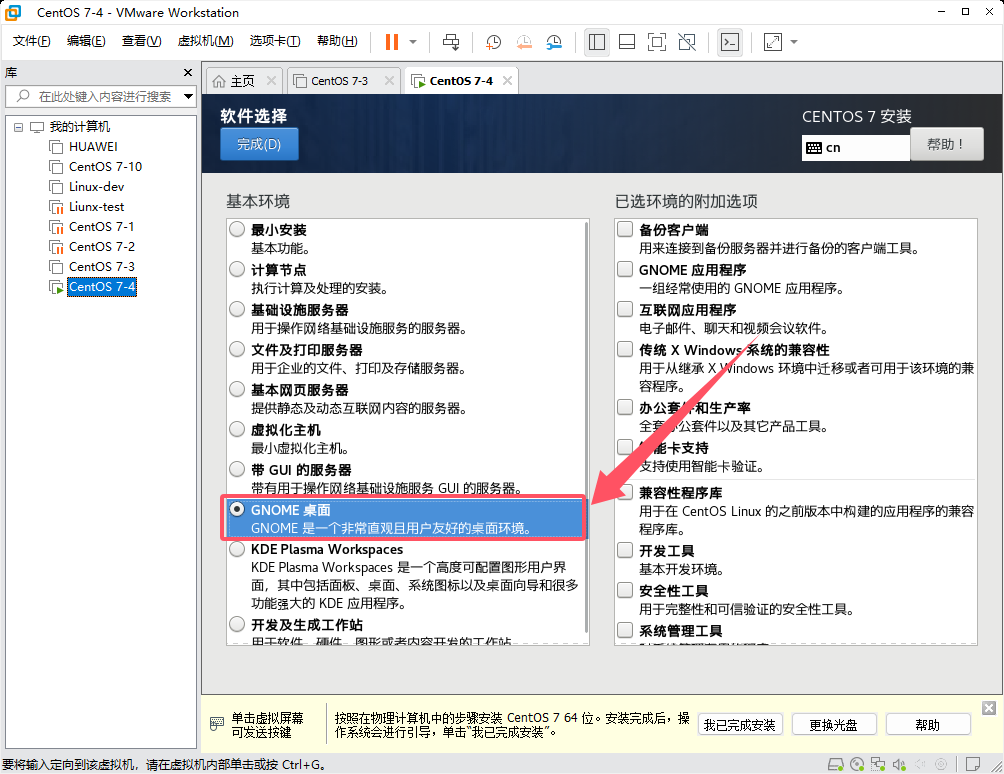Check the 开发工具 checkbox
The height and width of the screenshot is (774, 1004).
point(625,550)
